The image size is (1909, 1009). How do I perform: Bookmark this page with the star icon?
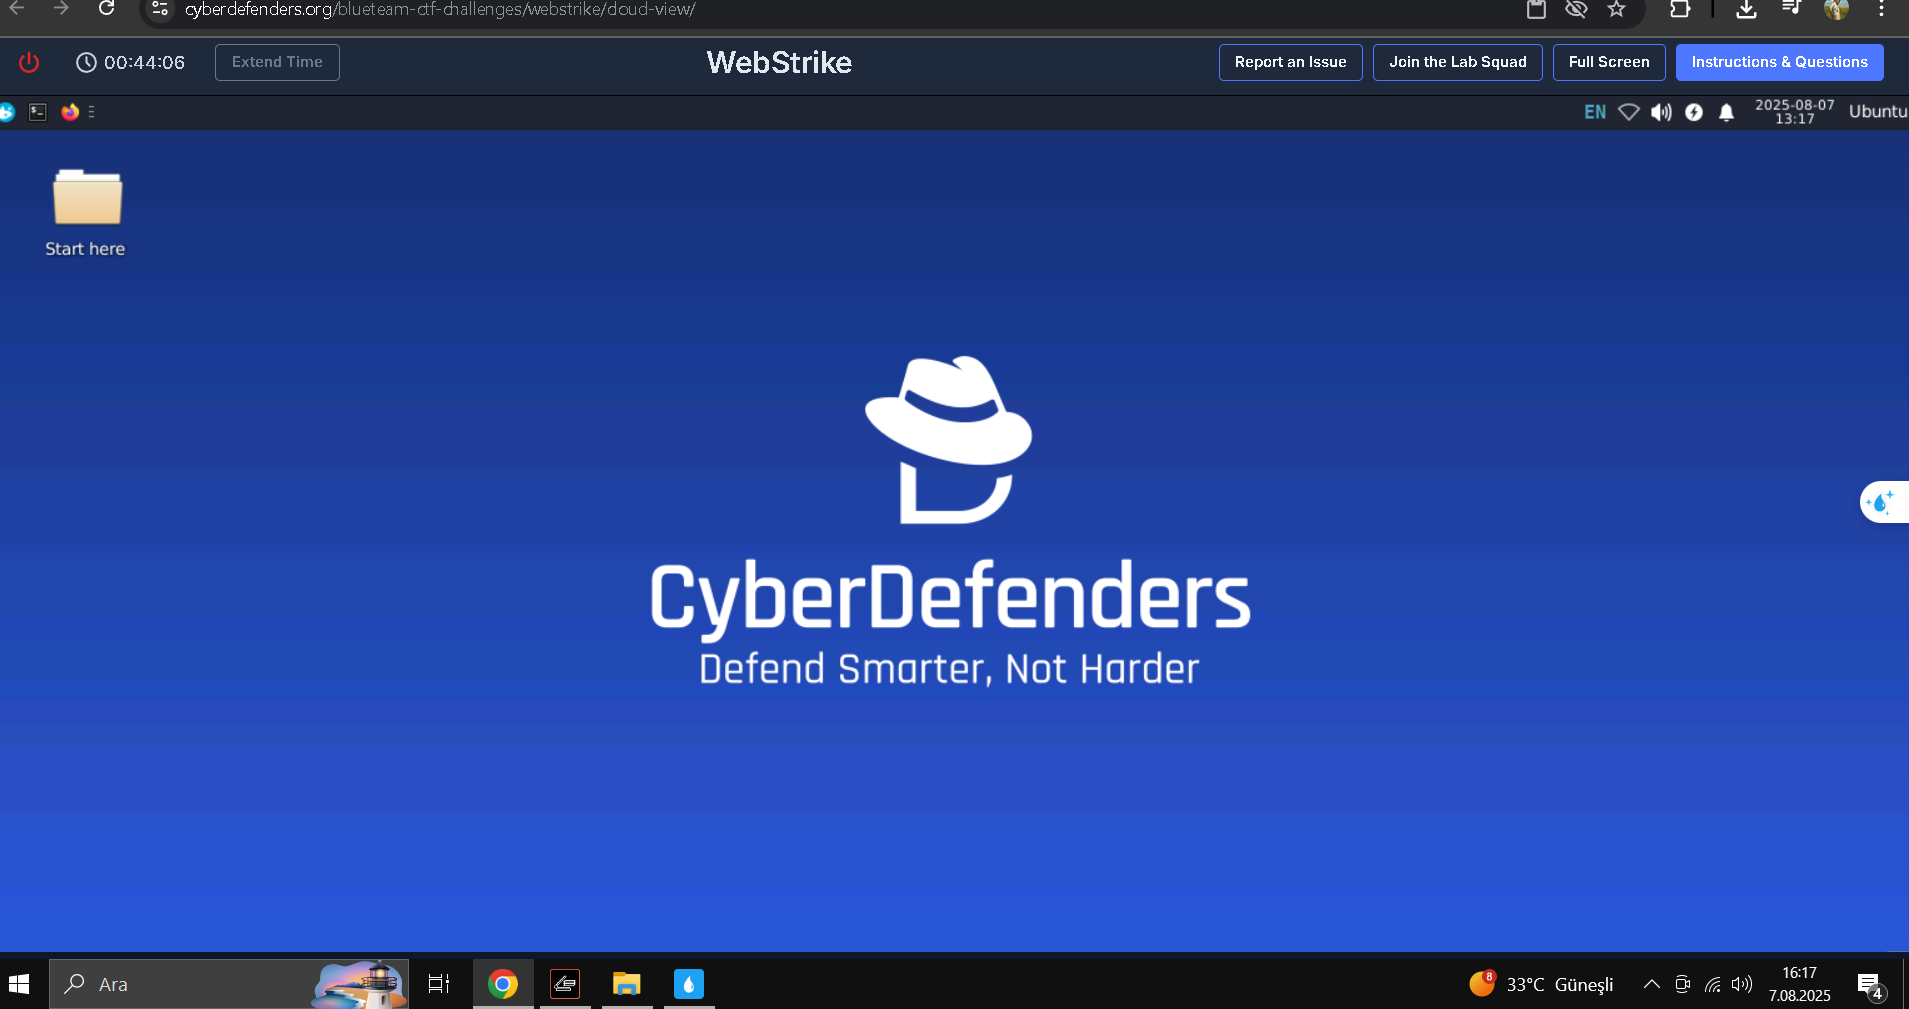pos(1616,9)
